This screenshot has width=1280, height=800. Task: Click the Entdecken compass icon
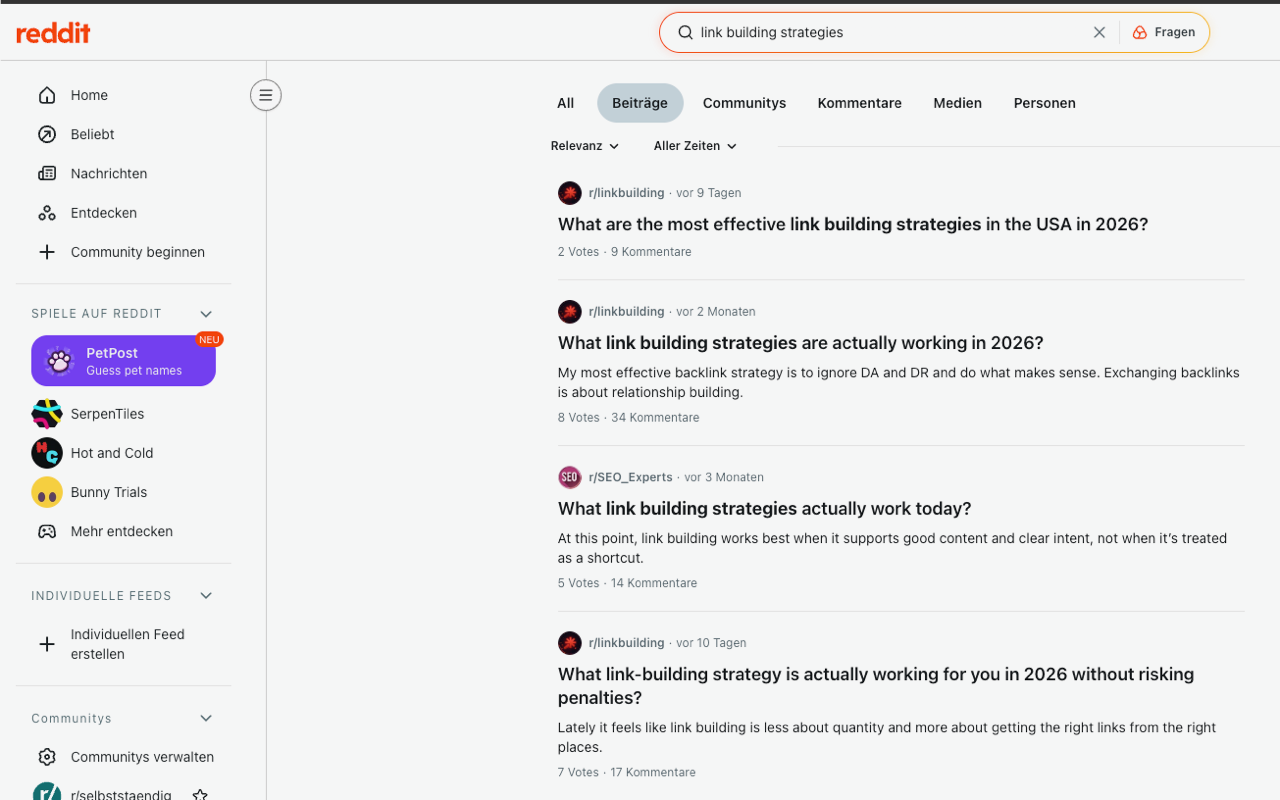pyautogui.click(x=47, y=212)
